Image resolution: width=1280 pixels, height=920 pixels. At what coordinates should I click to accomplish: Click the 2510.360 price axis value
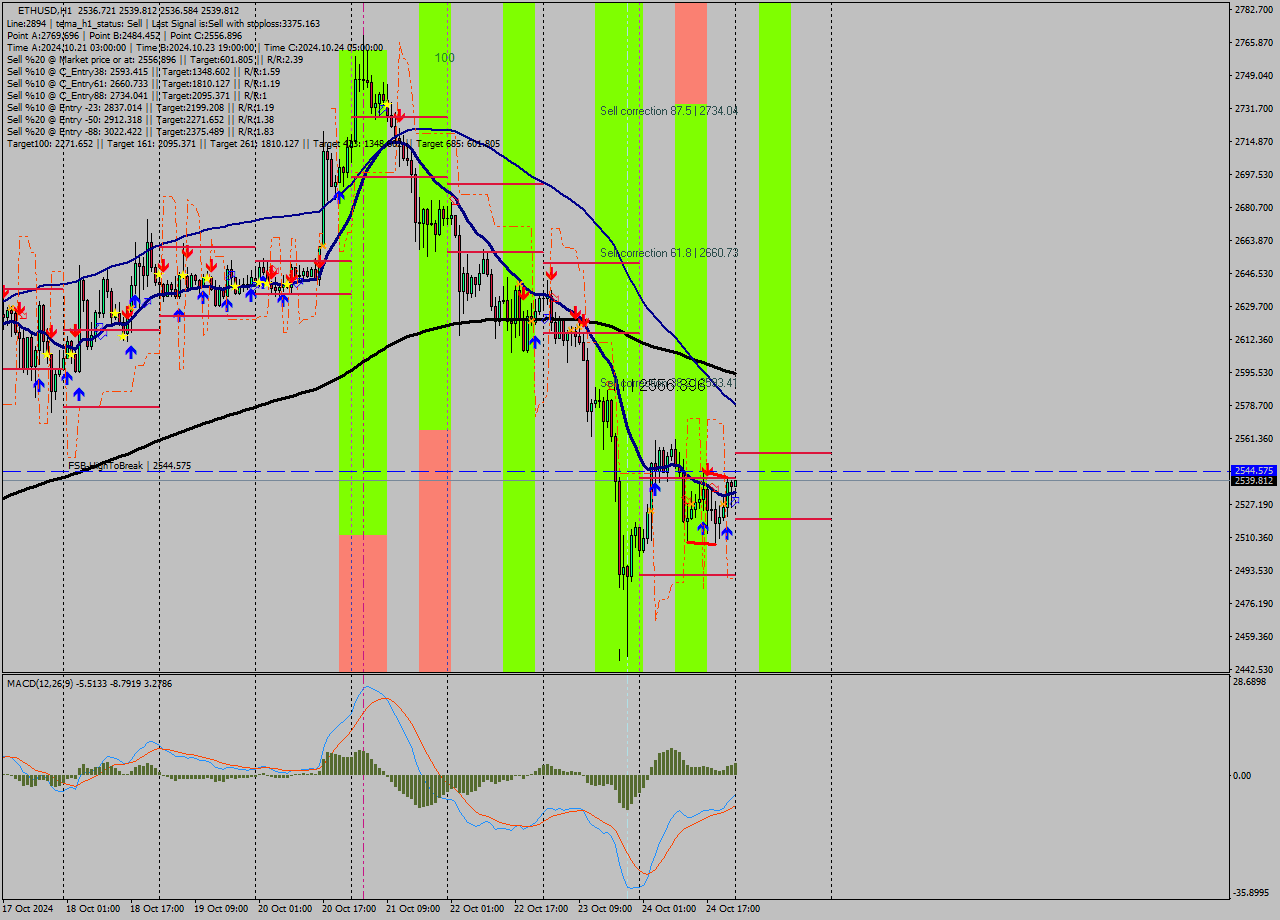tap(1254, 537)
